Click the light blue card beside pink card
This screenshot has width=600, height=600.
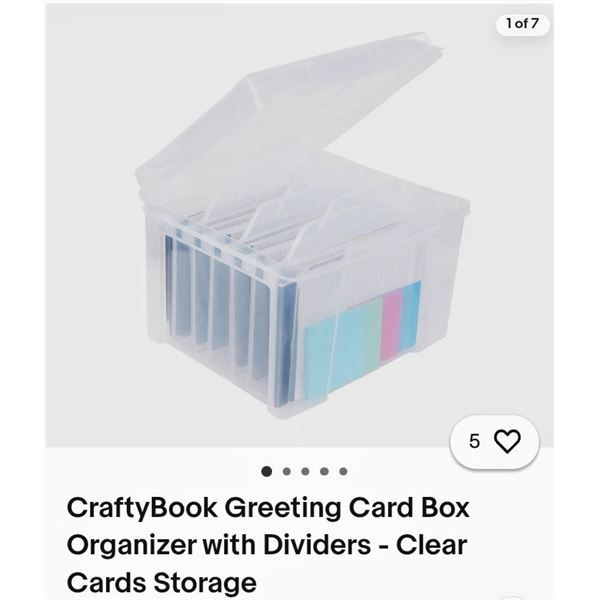pyautogui.click(x=410, y=316)
